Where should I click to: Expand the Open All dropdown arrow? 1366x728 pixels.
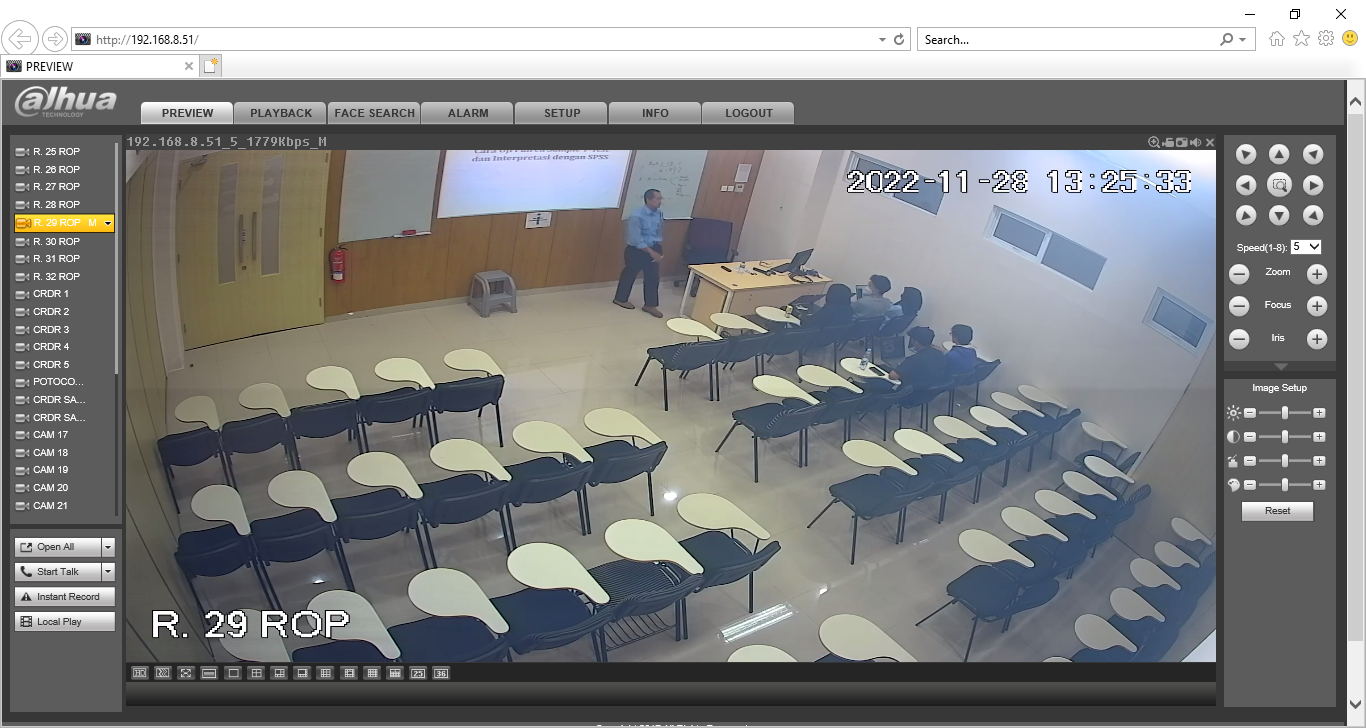[108, 547]
